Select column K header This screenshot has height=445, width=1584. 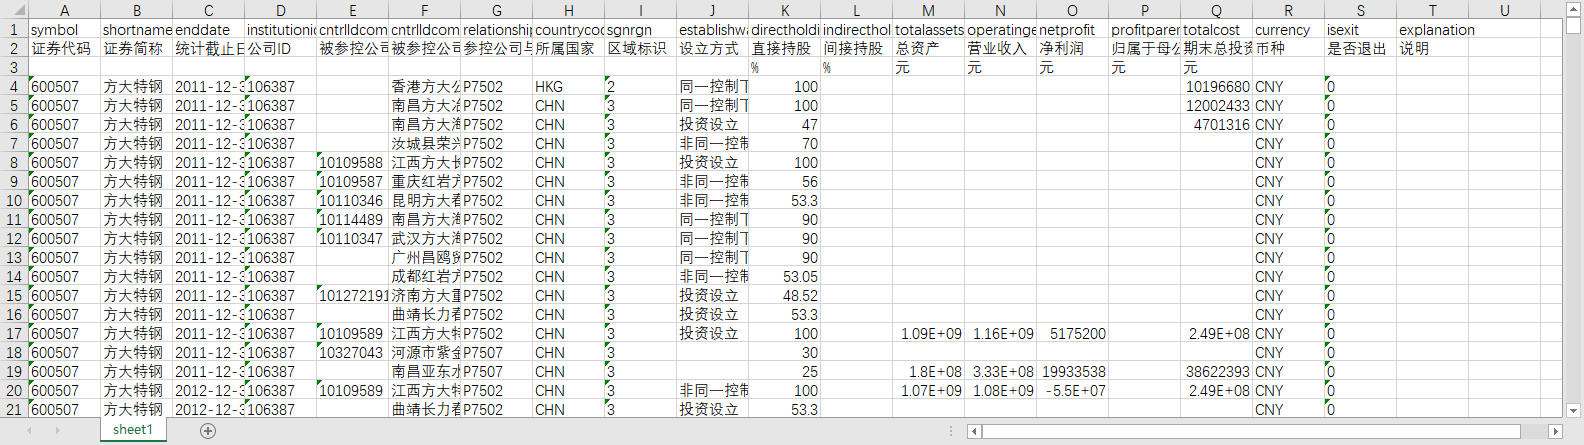785,10
